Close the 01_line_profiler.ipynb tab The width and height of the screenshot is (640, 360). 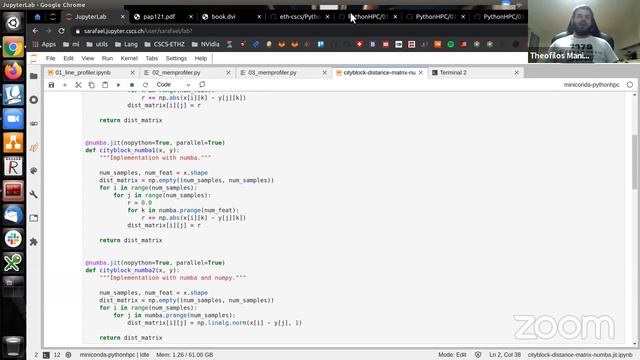pyautogui.click(x=132, y=73)
